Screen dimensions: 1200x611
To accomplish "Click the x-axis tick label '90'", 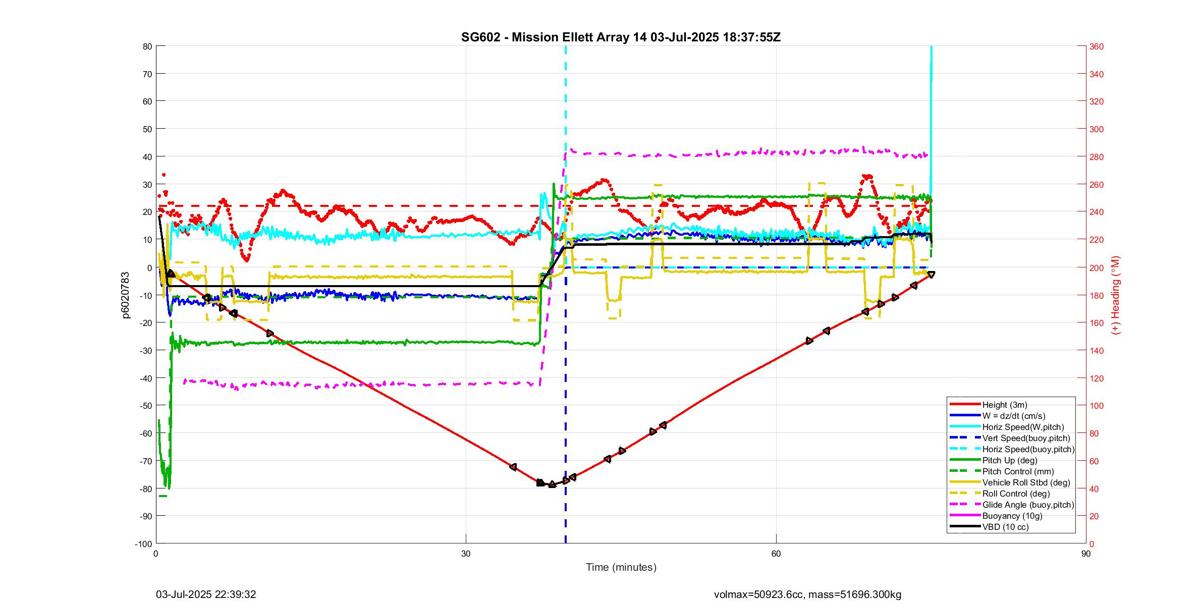I will 1086,552.
